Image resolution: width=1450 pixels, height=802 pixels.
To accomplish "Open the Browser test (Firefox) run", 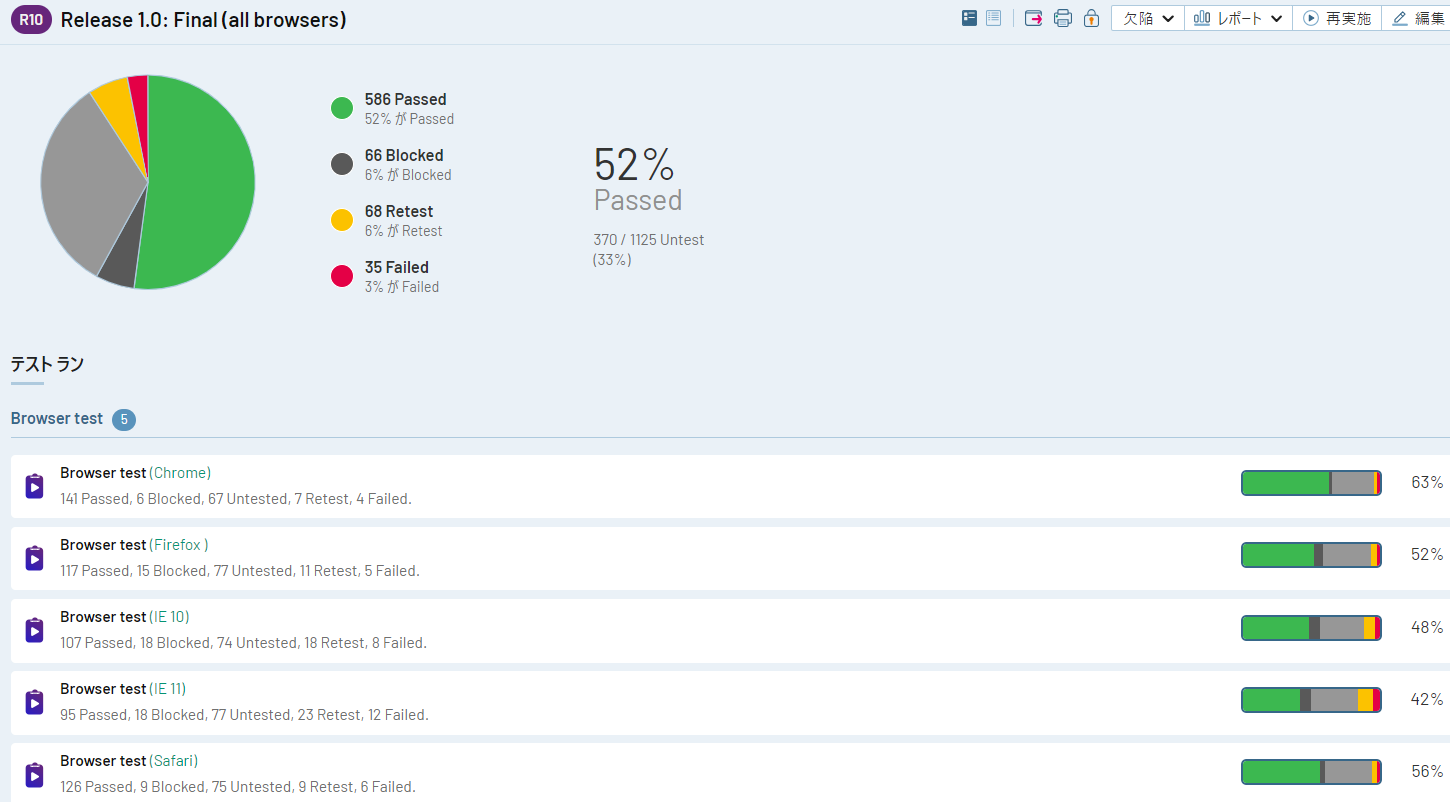I will click(134, 545).
